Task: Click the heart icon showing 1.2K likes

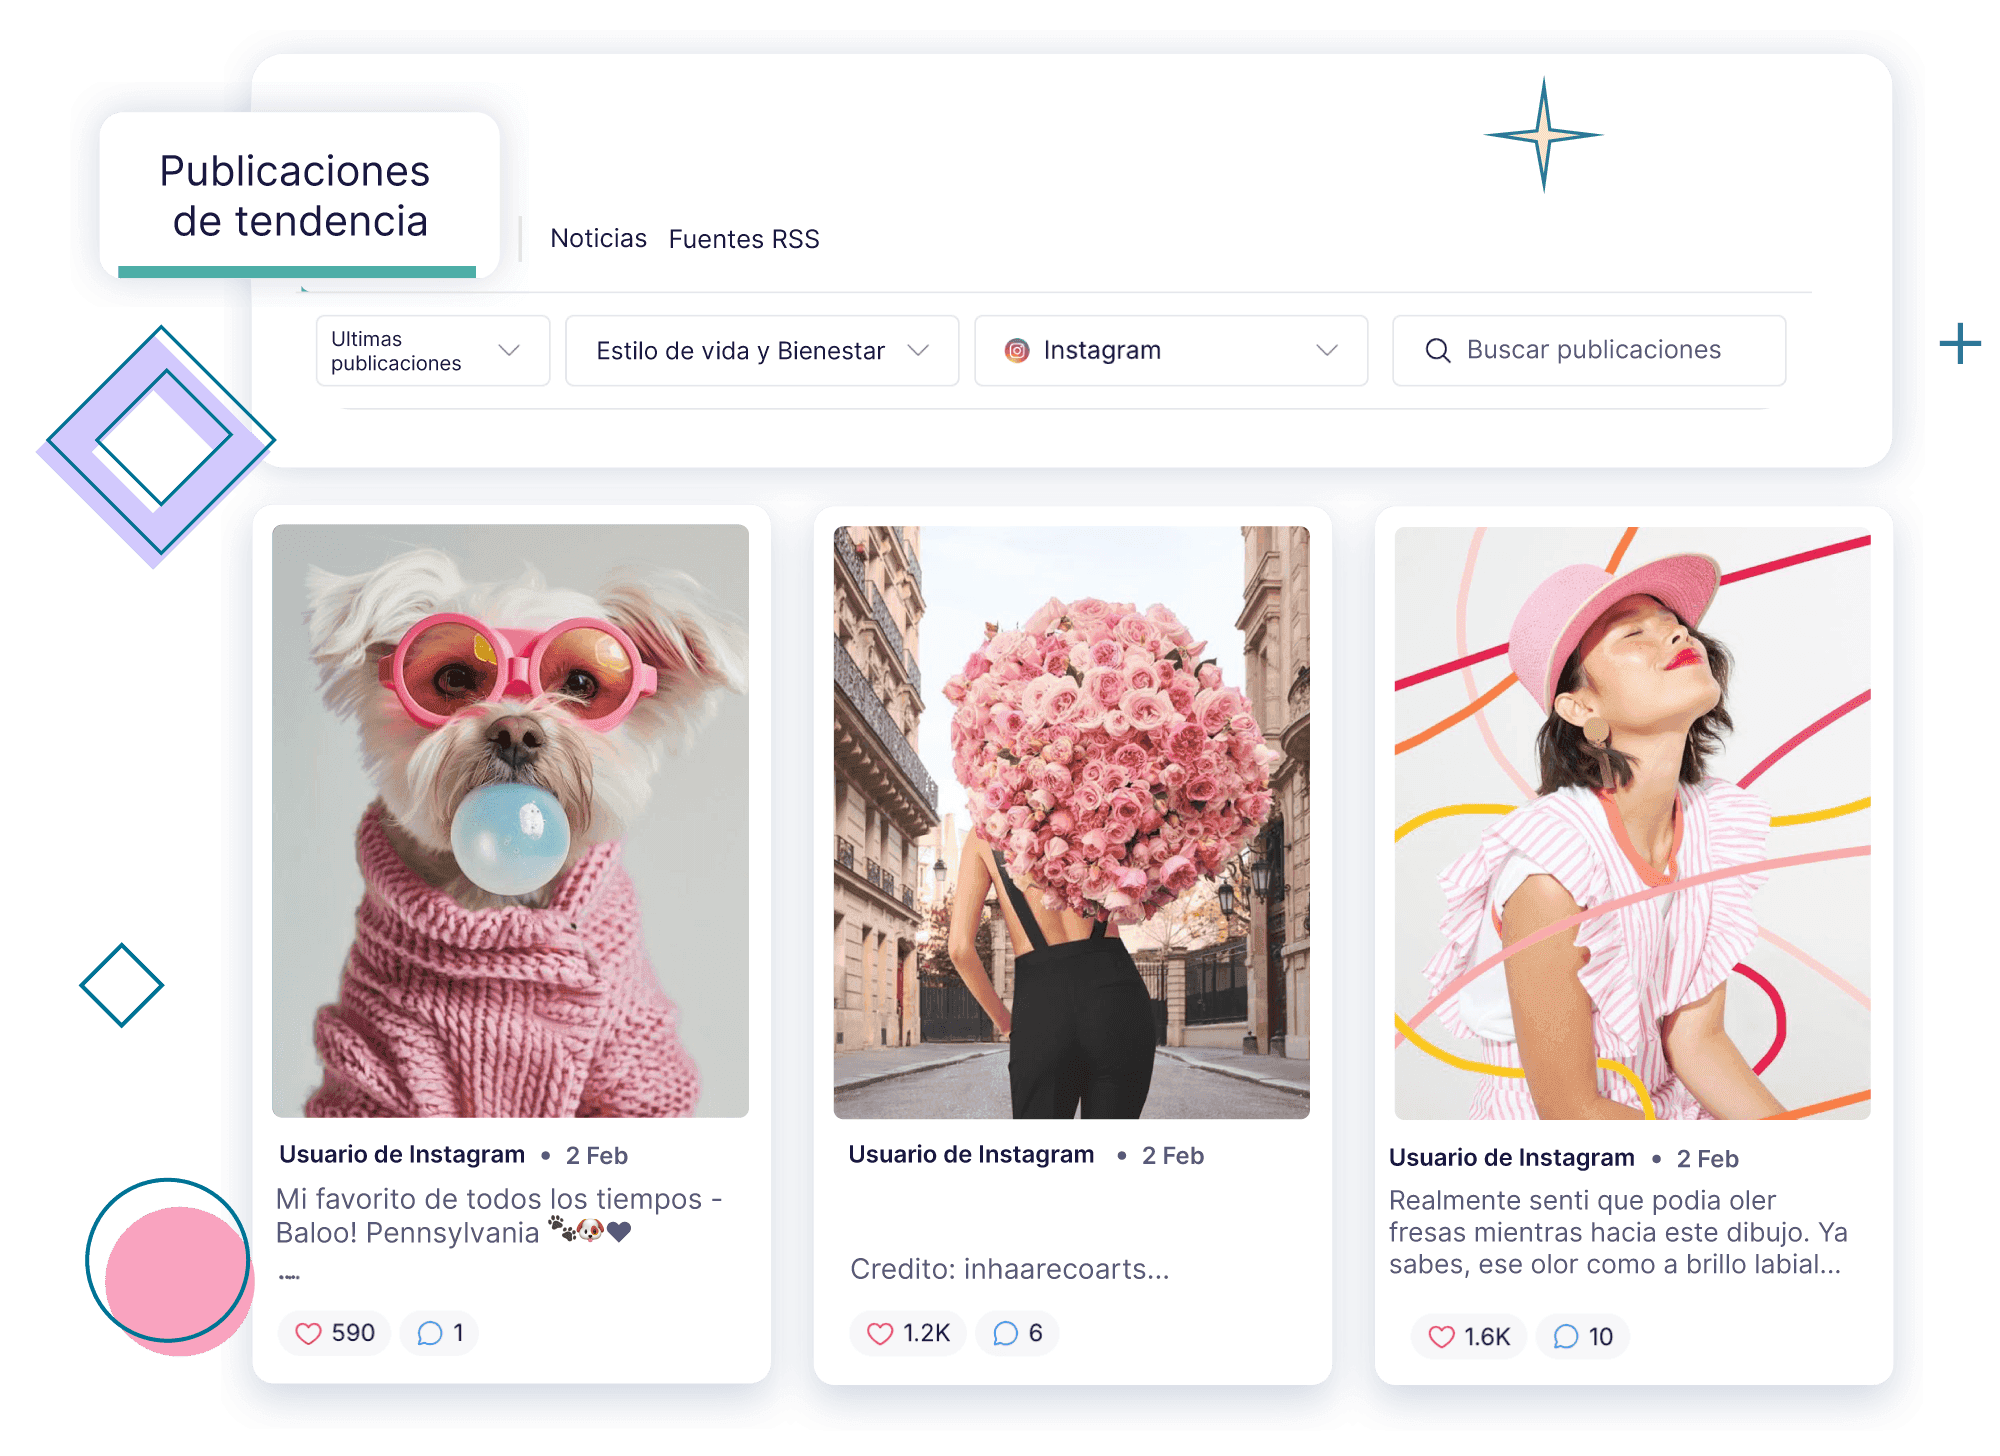Action: click(879, 1333)
